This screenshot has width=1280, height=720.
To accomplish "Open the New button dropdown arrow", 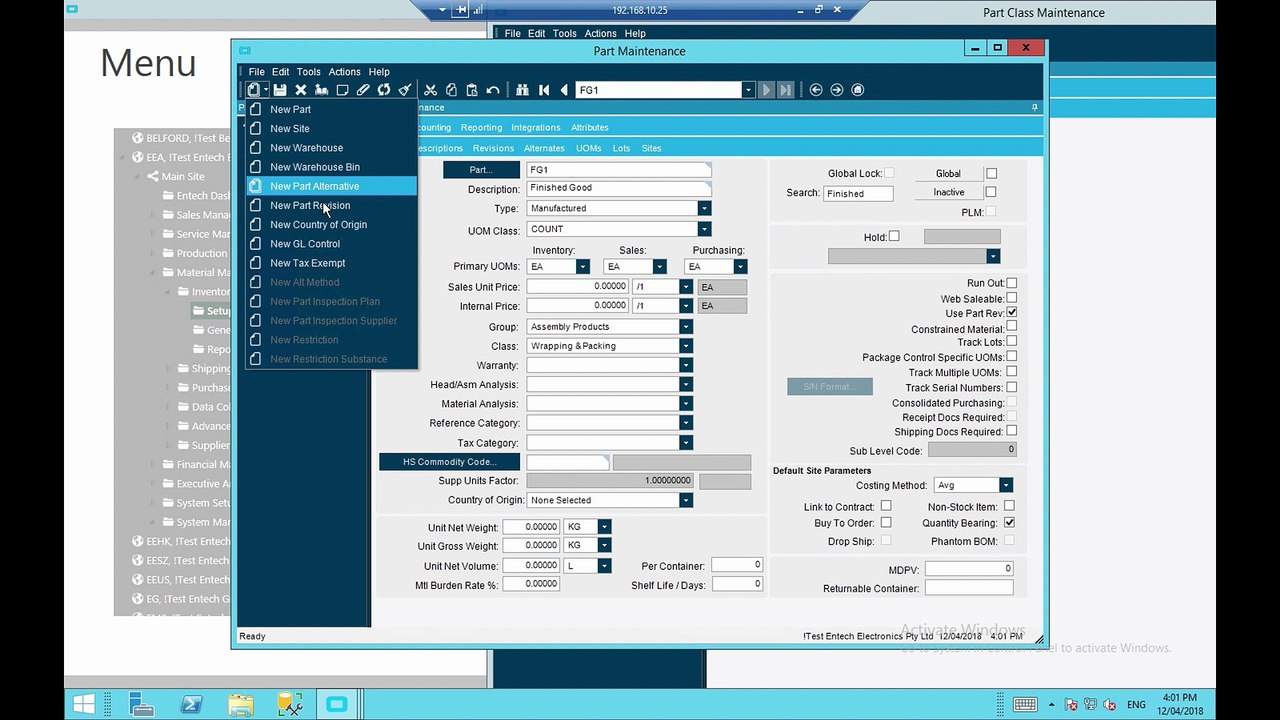I will click(x=266, y=90).
